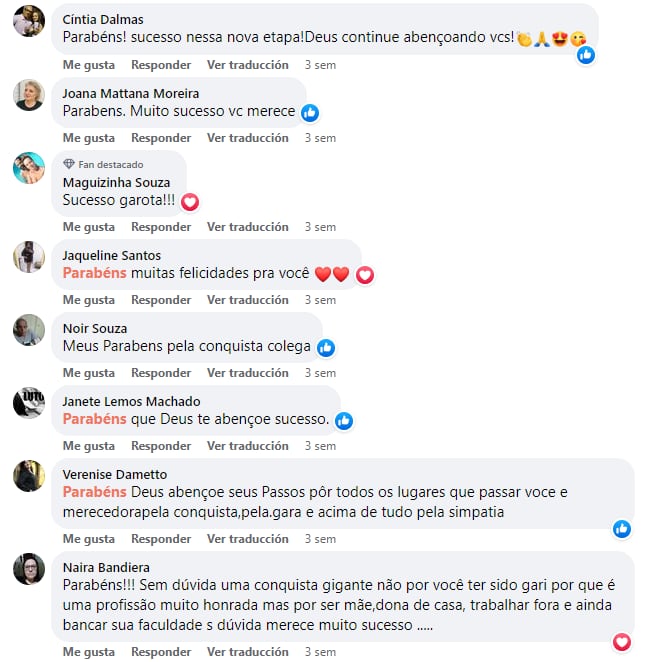Open Maguizinha Souza's profile name link

point(116,183)
